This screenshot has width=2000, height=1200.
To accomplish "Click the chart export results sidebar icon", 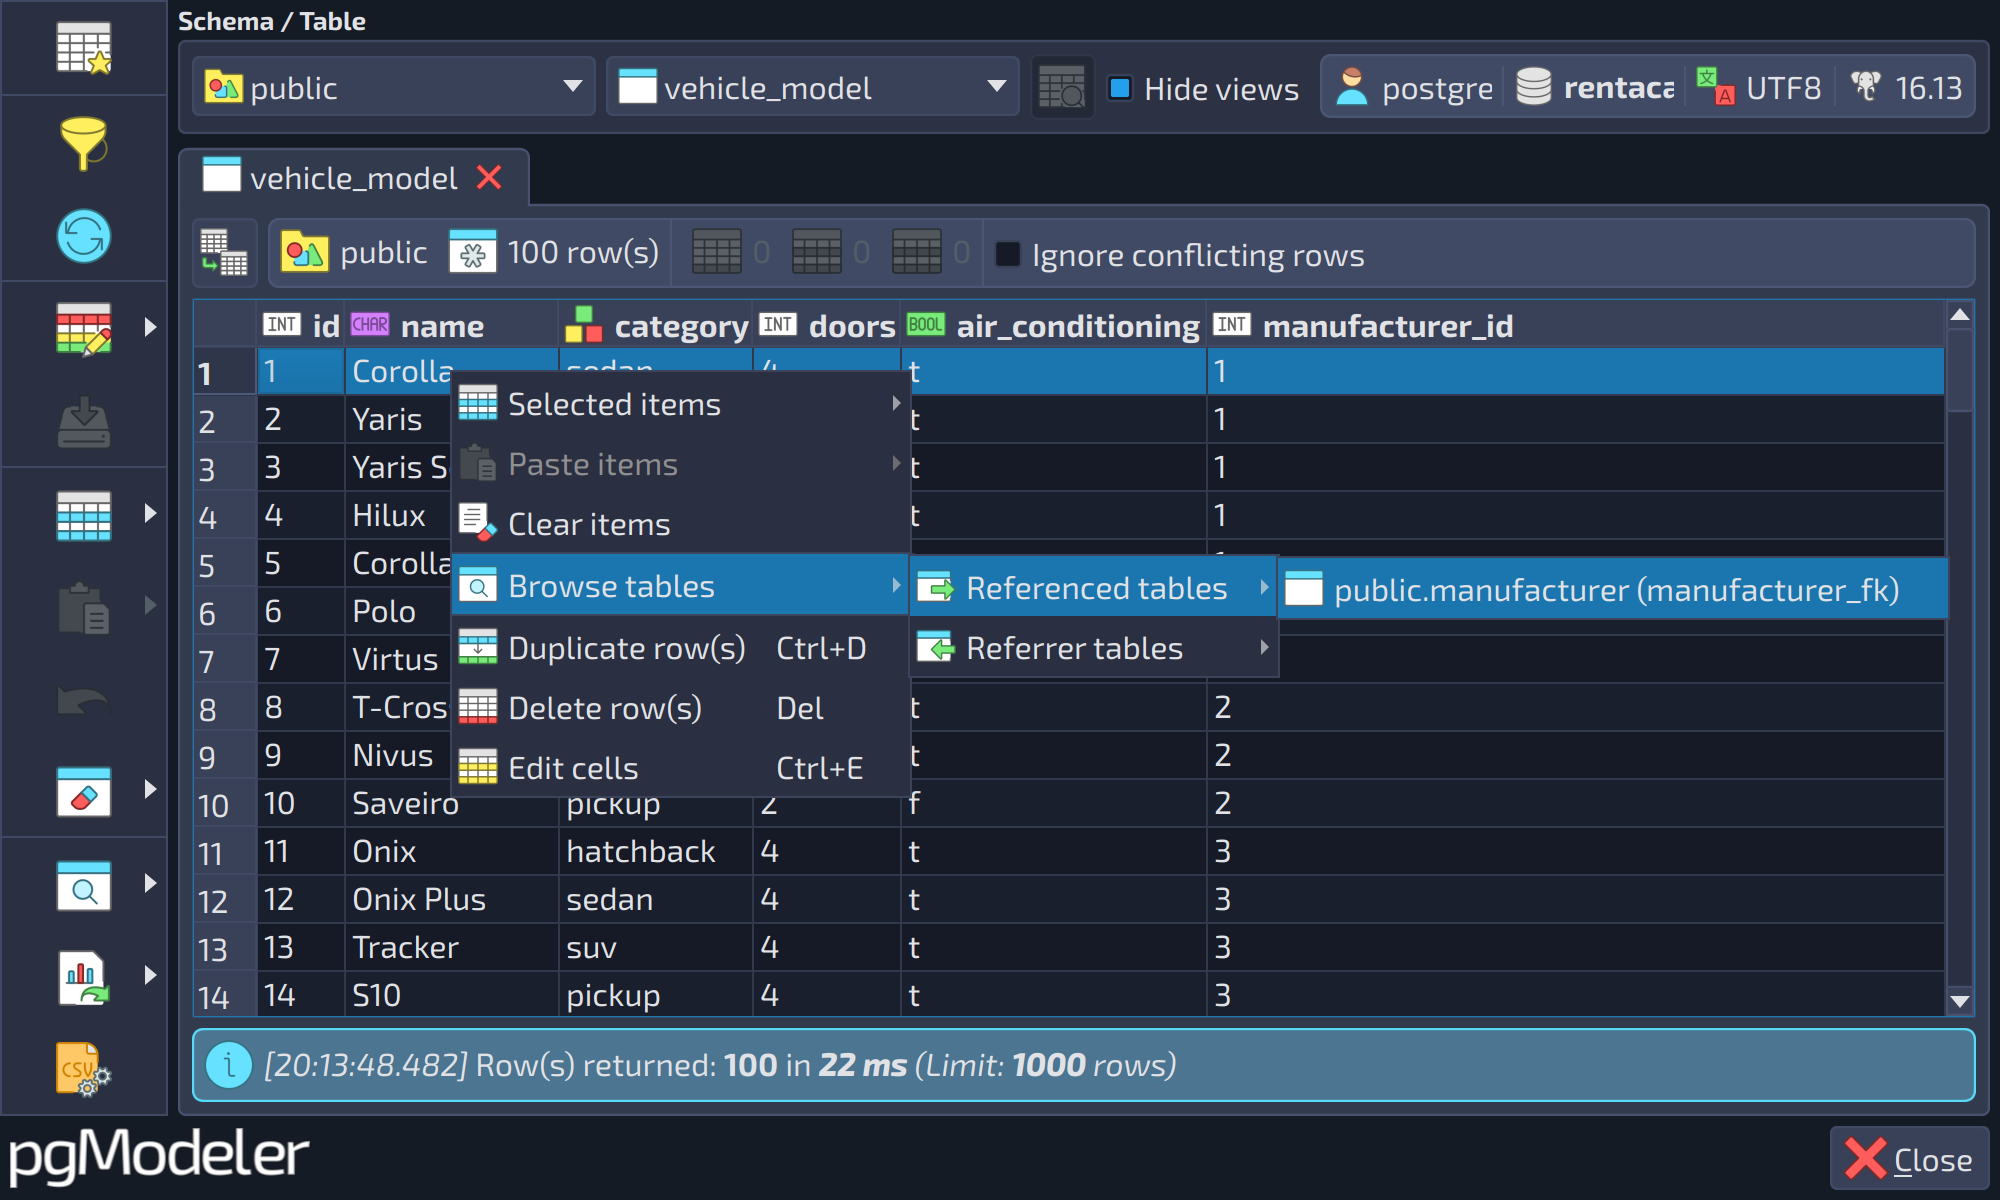I will pyautogui.click(x=84, y=977).
